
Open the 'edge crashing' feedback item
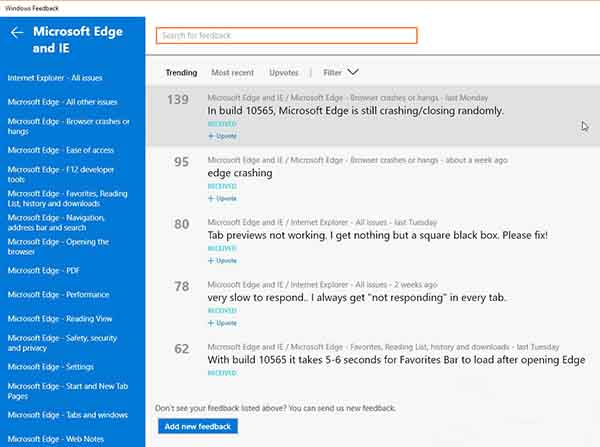pos(240,173)
